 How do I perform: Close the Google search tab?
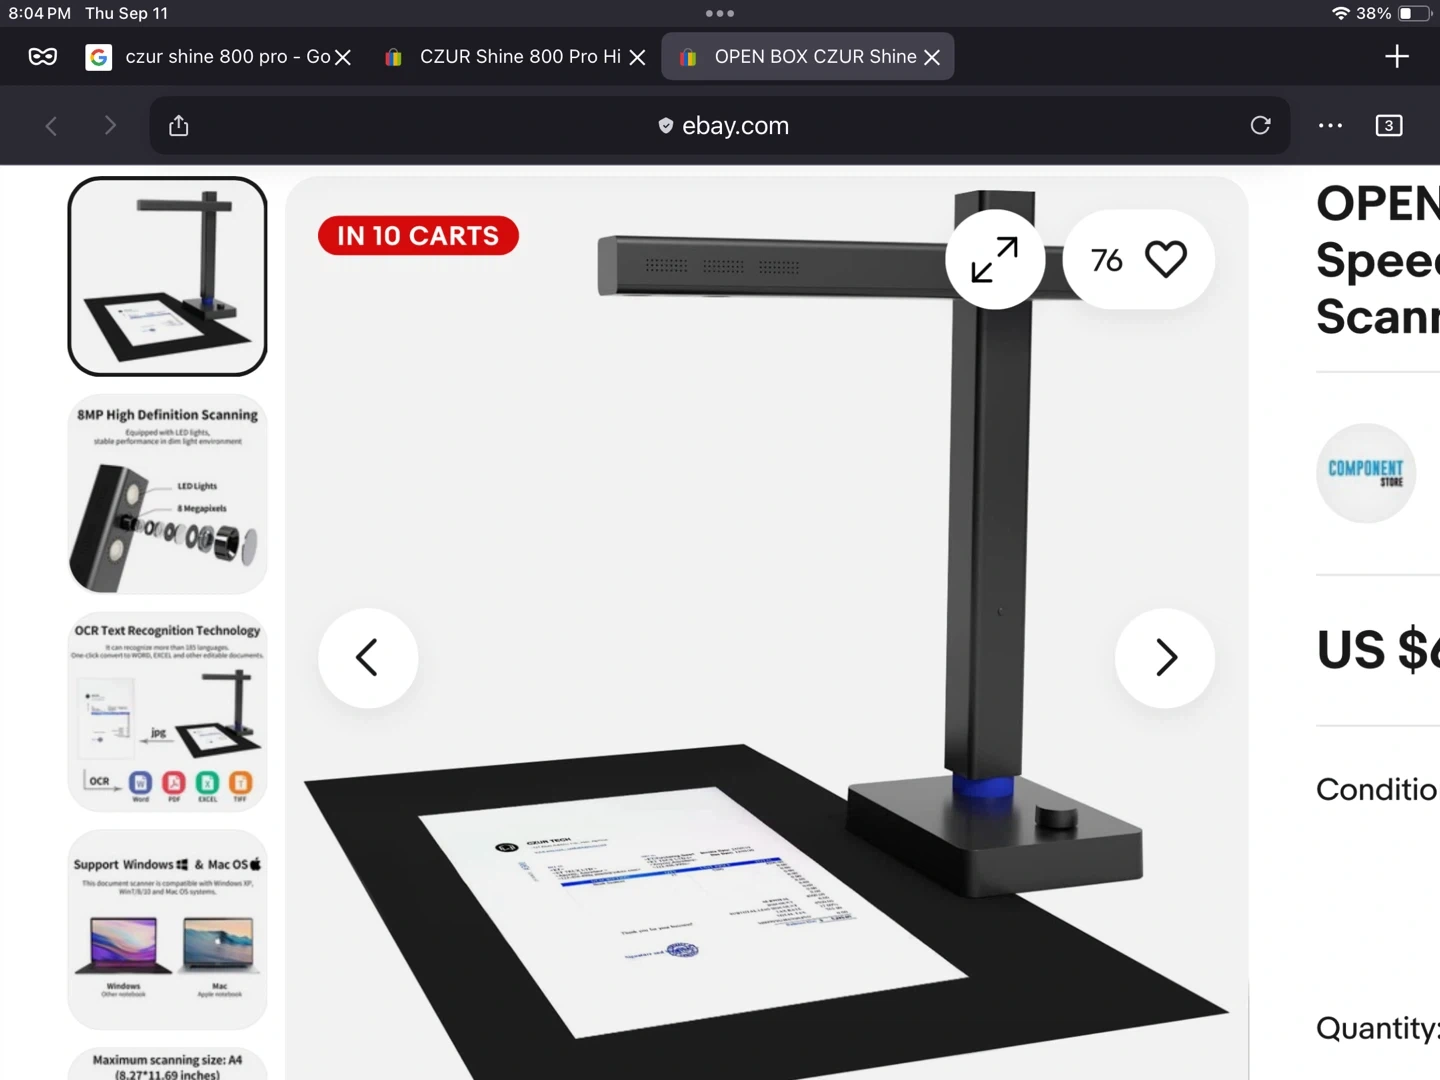pyautogui.click(x=343, y=58)
